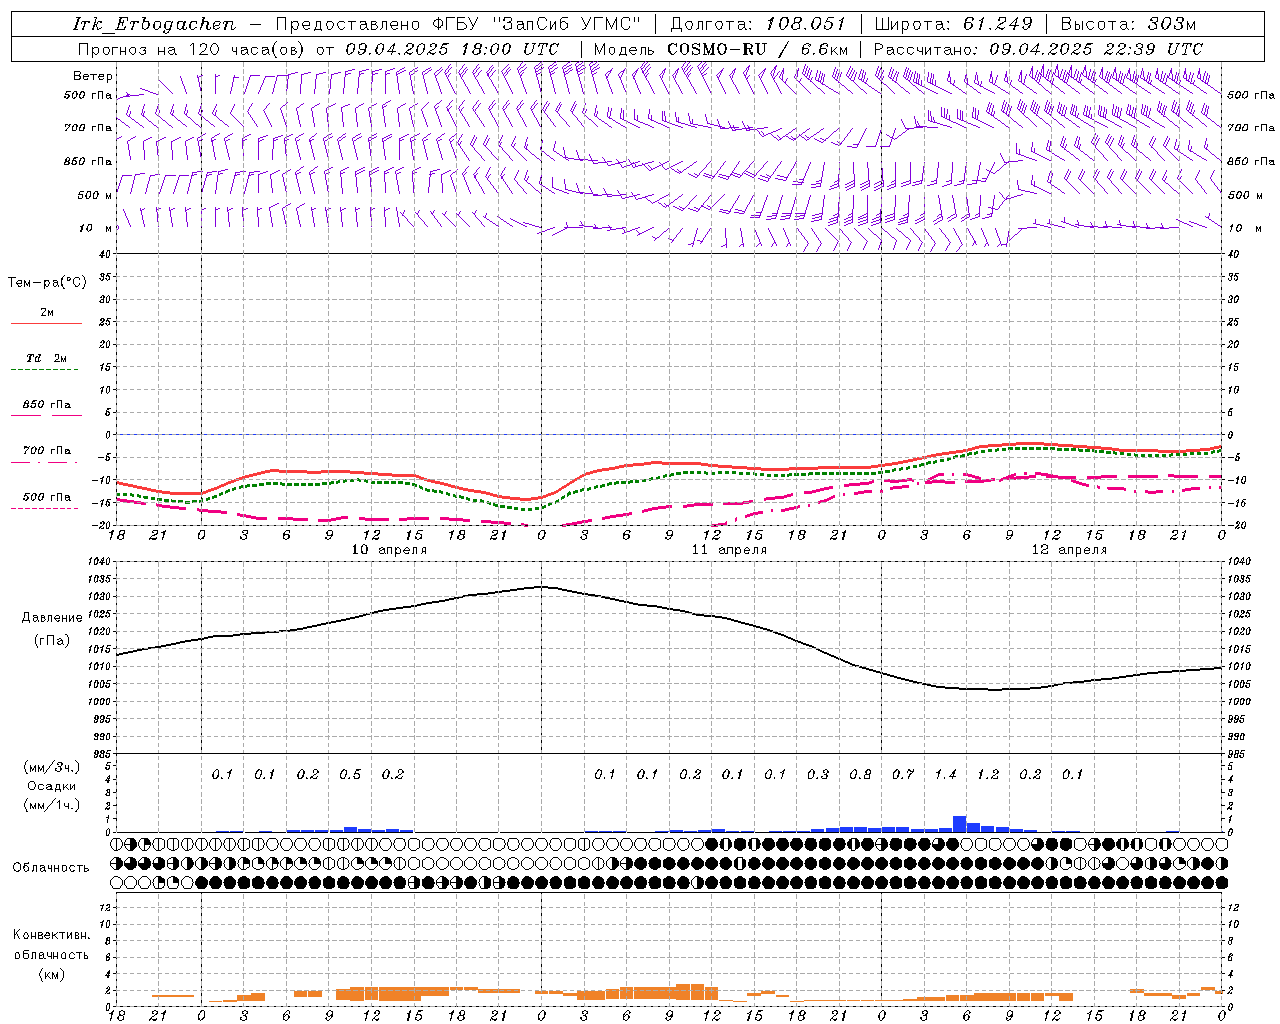Click the solid 2м temperature legend line

point(46,323)
